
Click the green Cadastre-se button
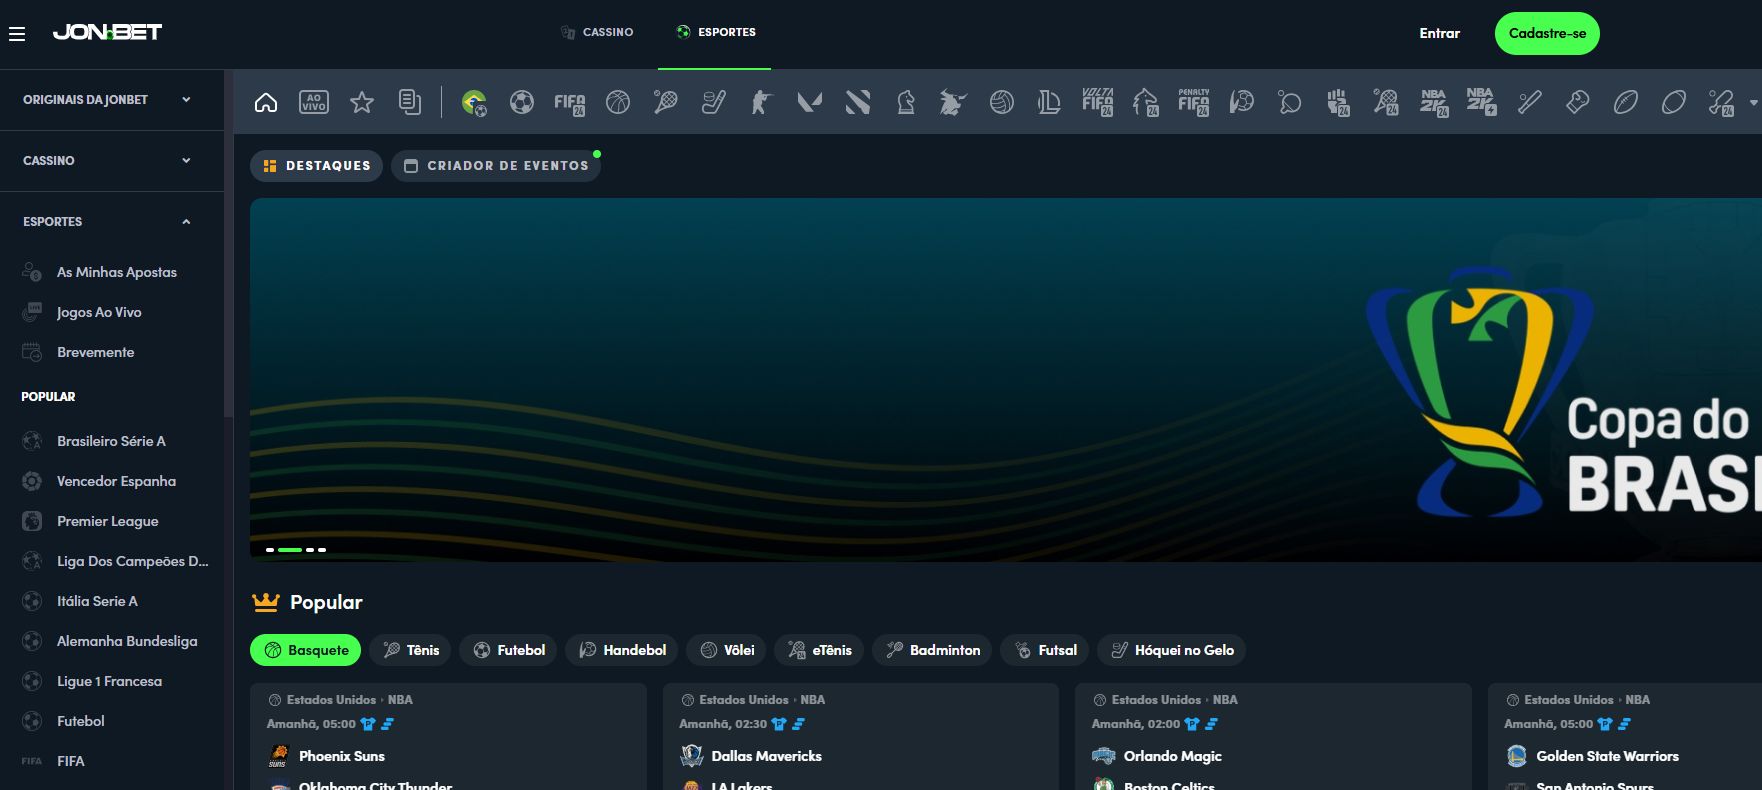(1547, 33)
